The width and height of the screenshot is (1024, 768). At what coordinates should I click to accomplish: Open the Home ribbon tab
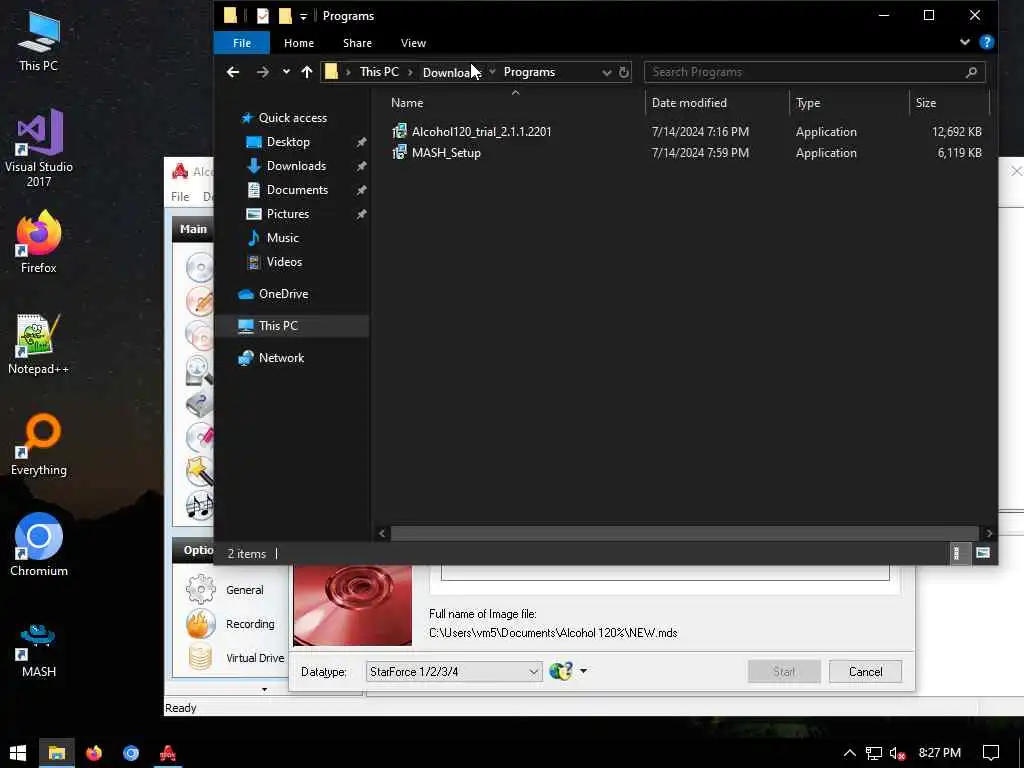pos(299,43)
